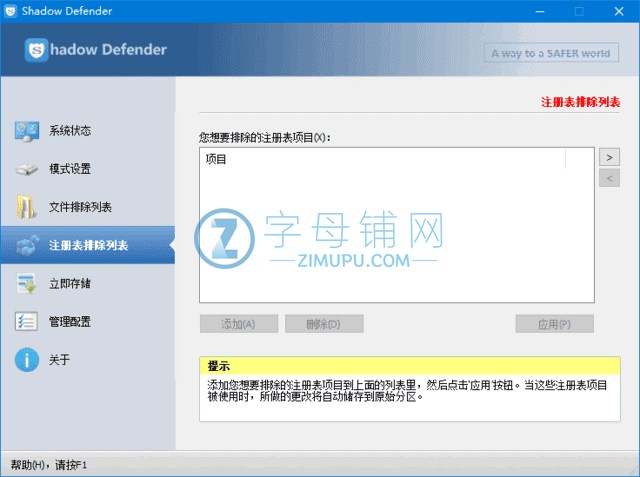The image size is (640, 477).
Task: Go to 文件排除列表 section
Action: [88, 207]
